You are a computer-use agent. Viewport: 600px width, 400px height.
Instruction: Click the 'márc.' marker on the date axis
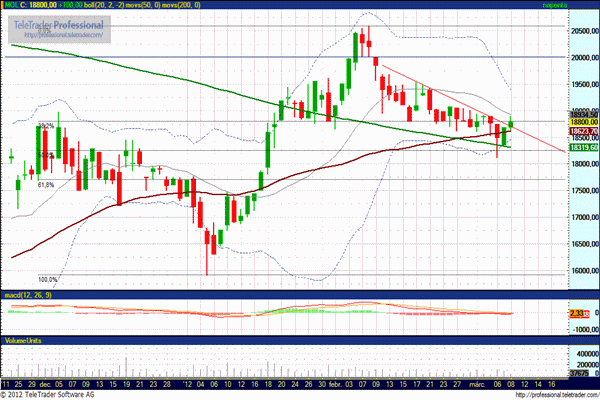[x=479, y=383]
